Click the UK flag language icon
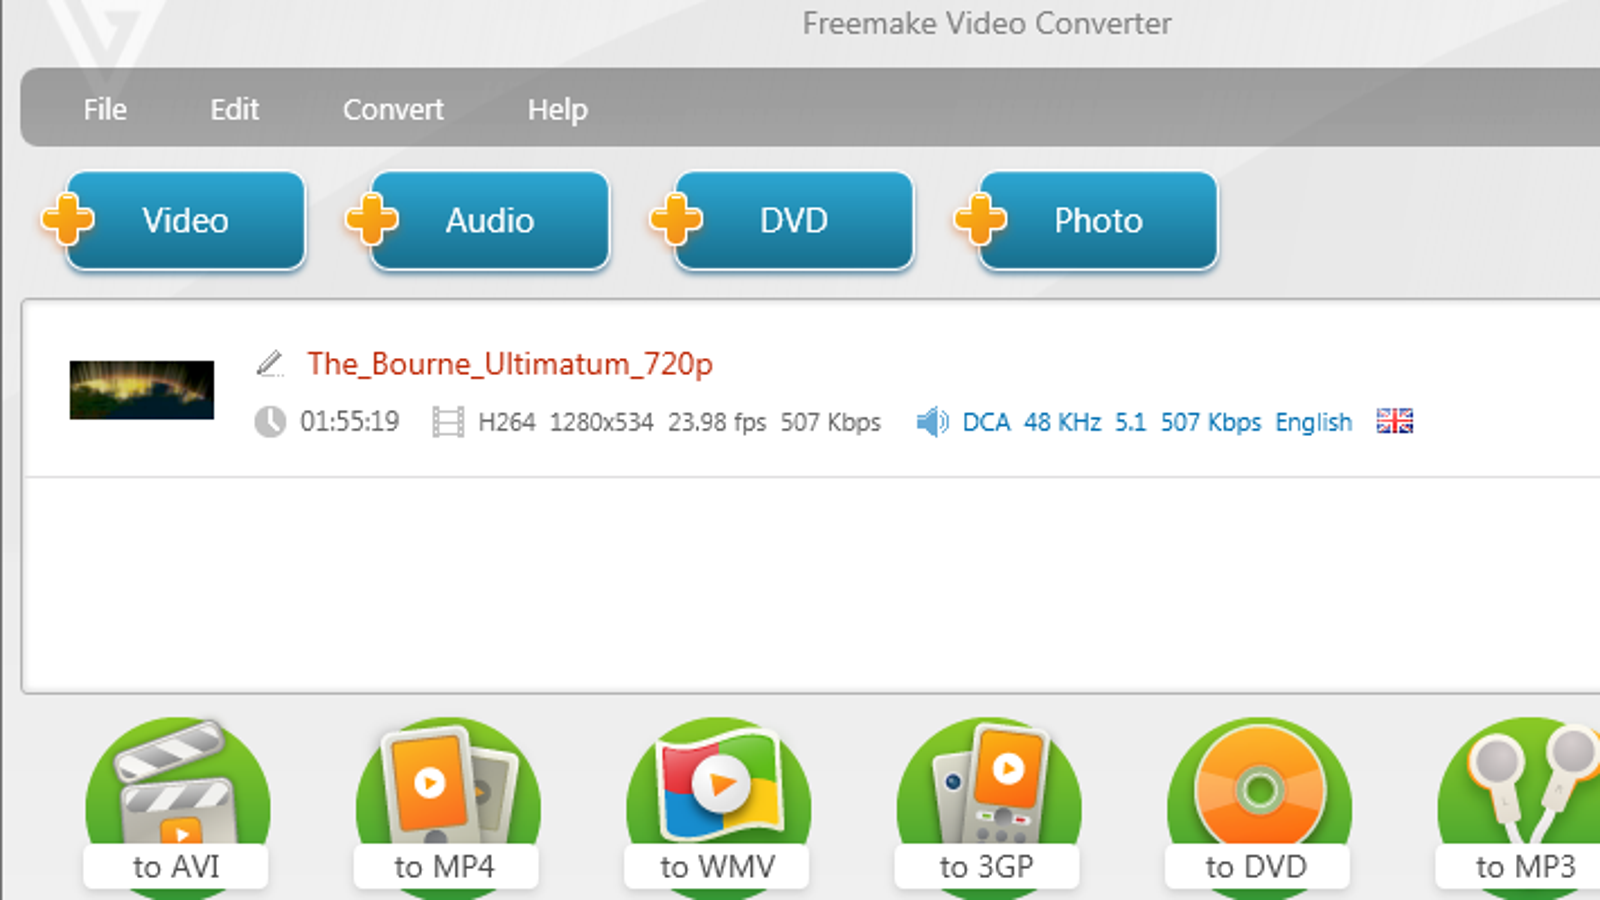1600x900 pixels. pos(1394,421)
